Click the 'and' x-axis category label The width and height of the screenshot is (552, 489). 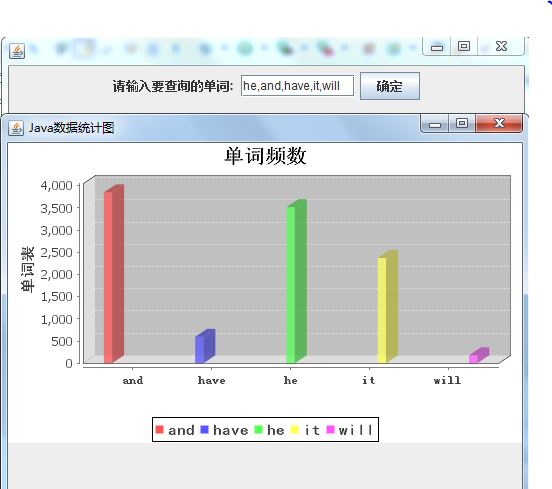[x=133, y=380]
